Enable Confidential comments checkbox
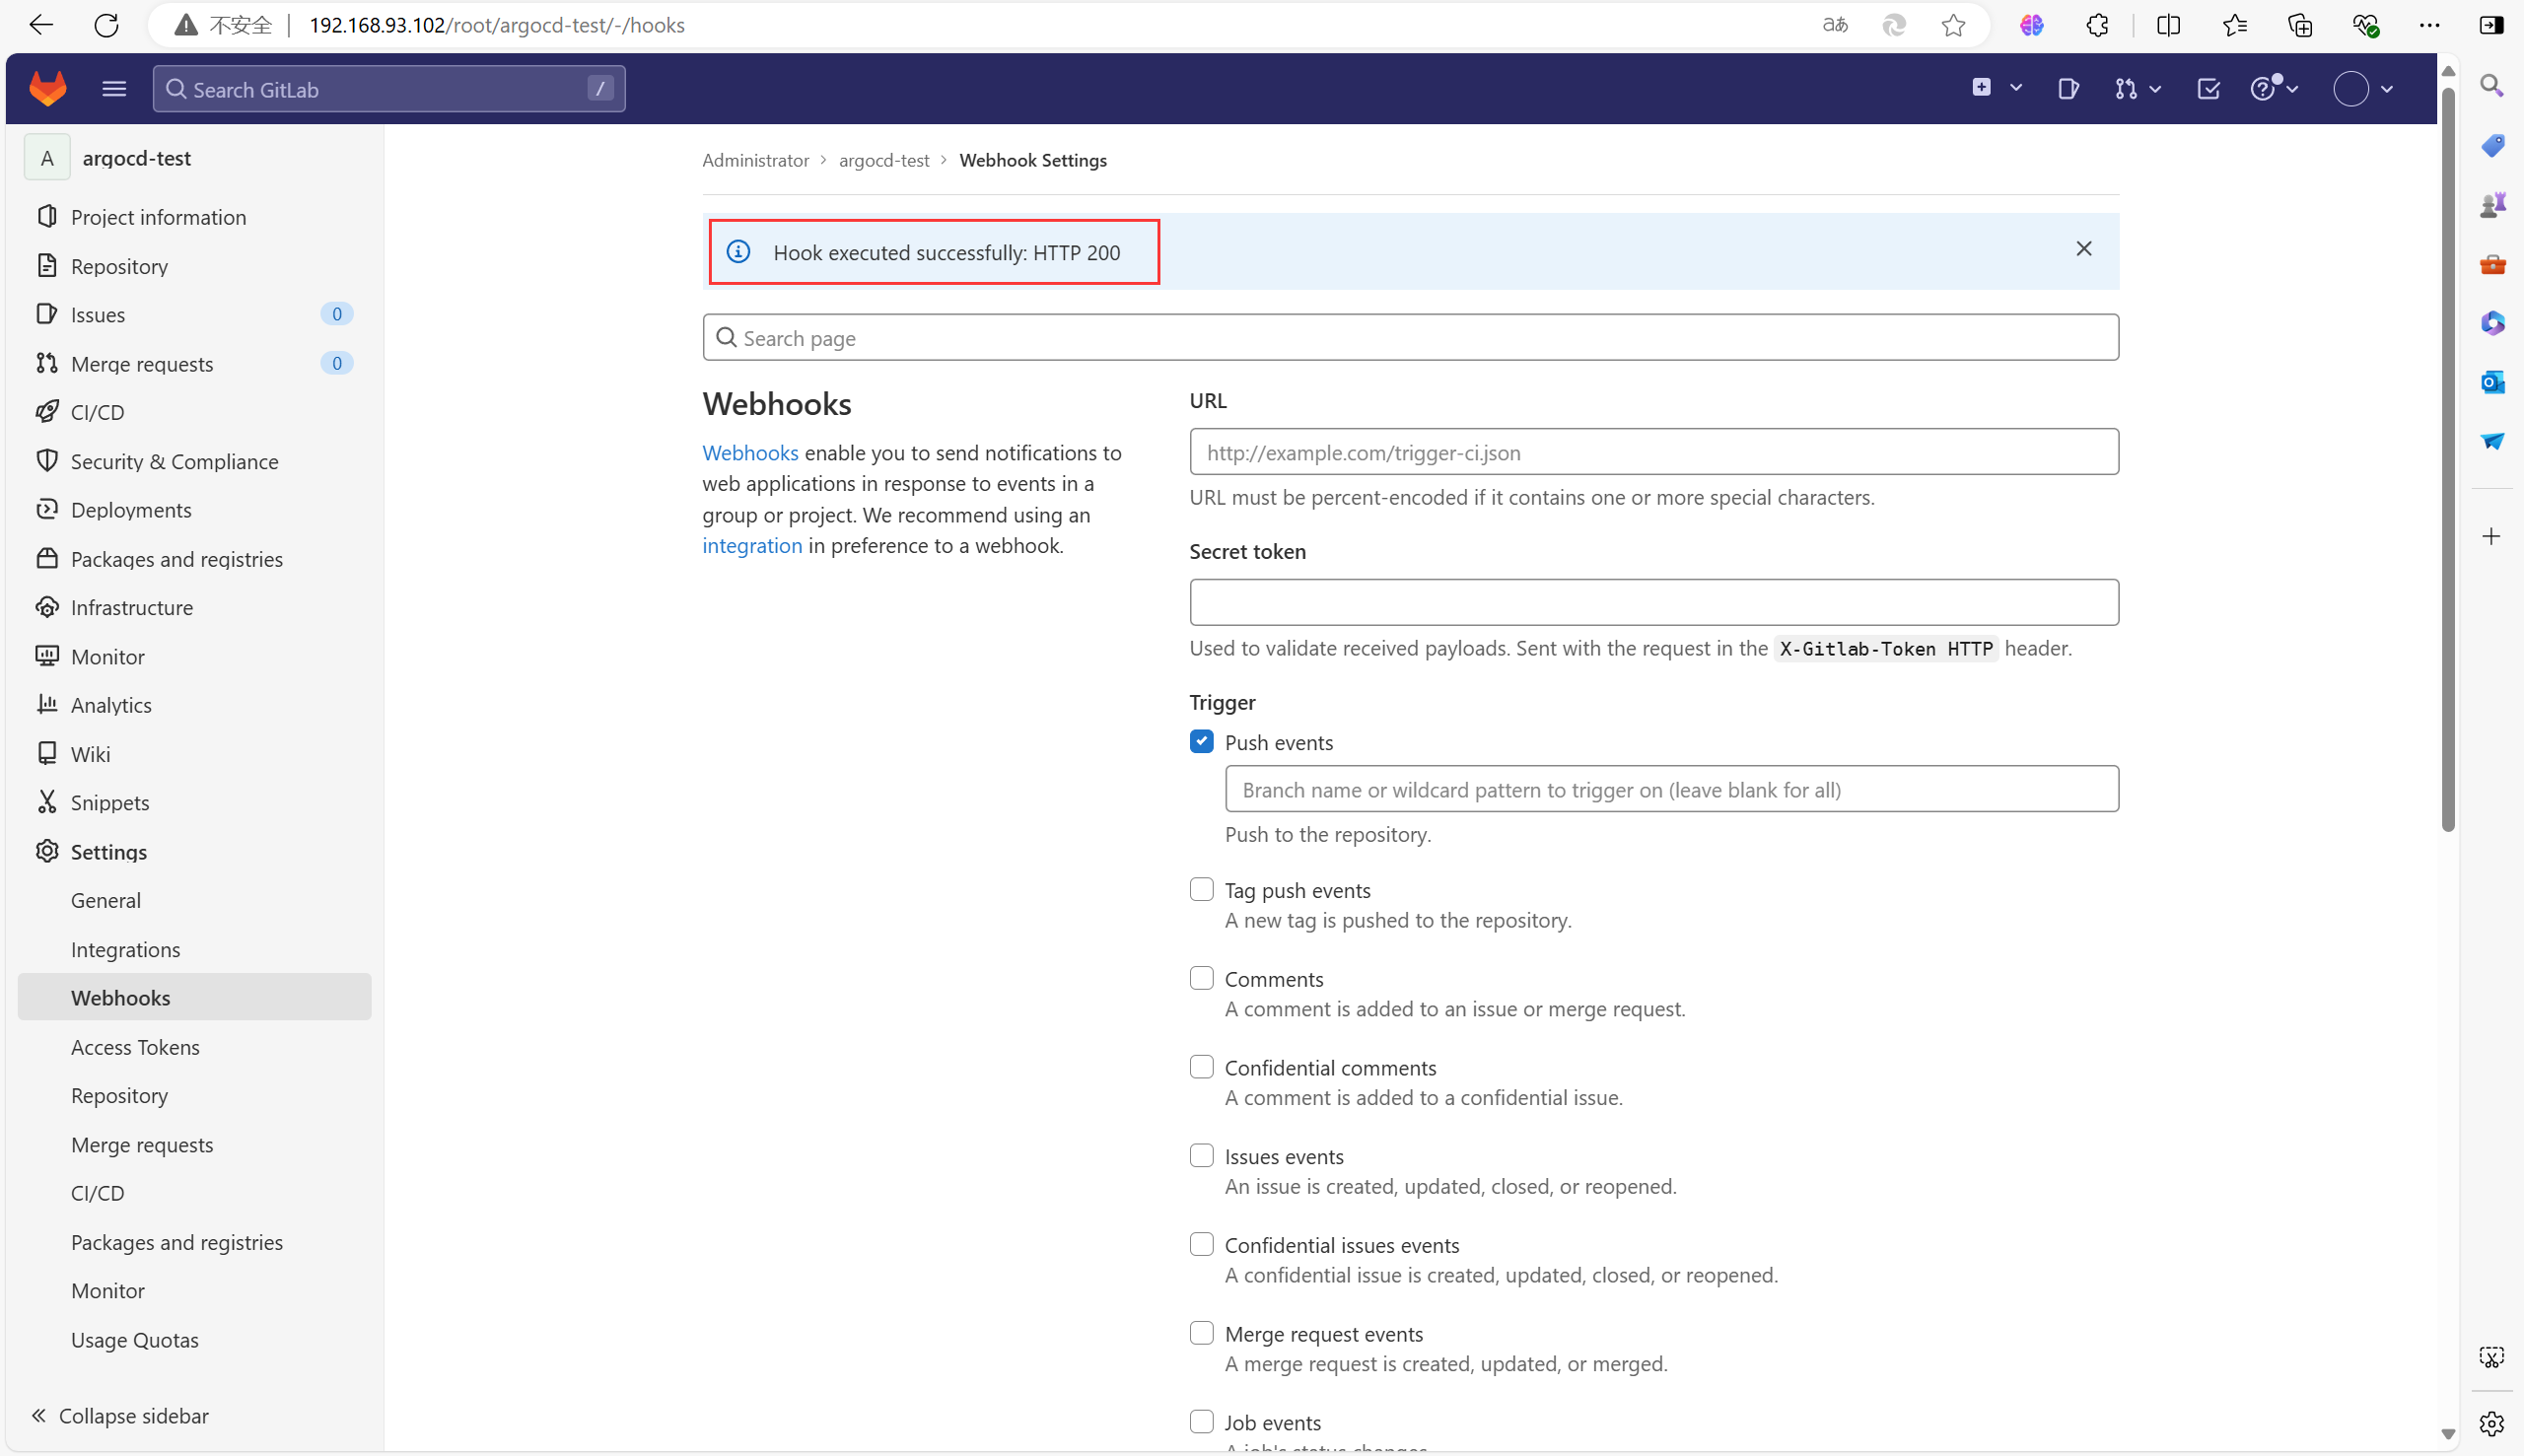This screenshot has height=1456, width=2524. pyautogui.click(x=1201, y=1067)
